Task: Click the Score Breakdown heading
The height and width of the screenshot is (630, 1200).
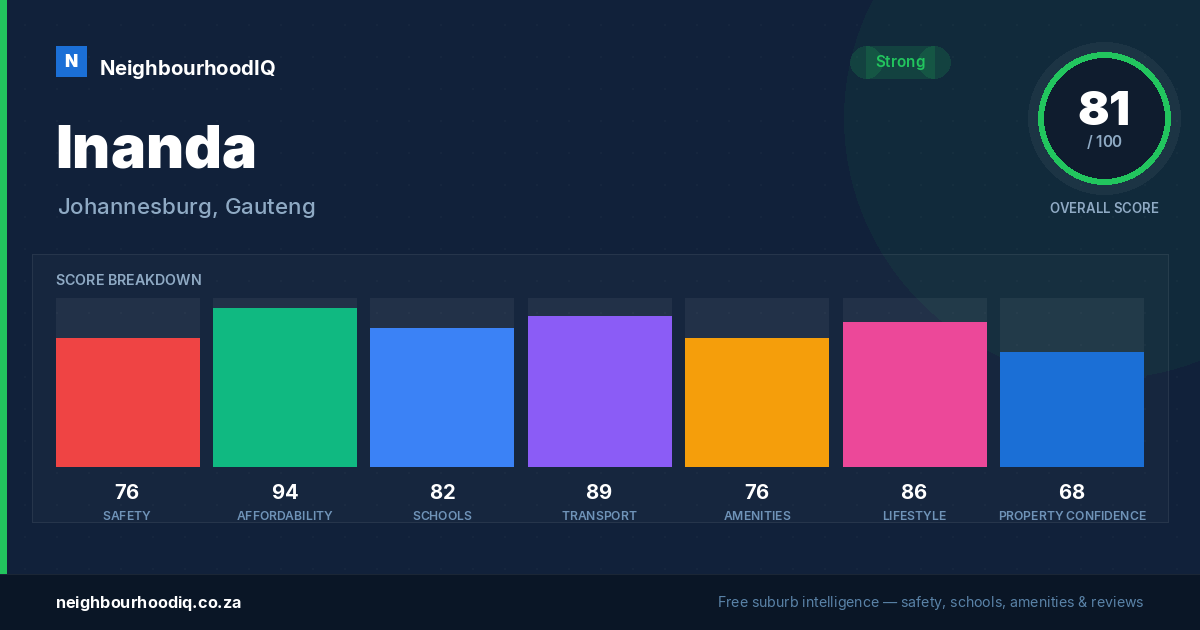Action: click(129, 280)
